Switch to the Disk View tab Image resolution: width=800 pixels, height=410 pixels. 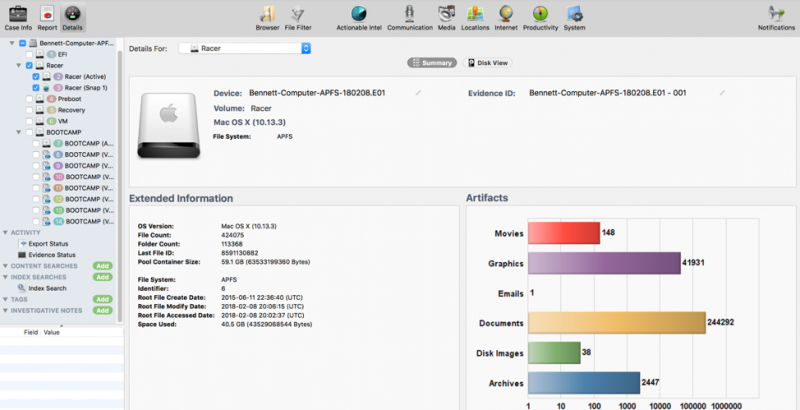pyautogui.click(x=489, y=63)
